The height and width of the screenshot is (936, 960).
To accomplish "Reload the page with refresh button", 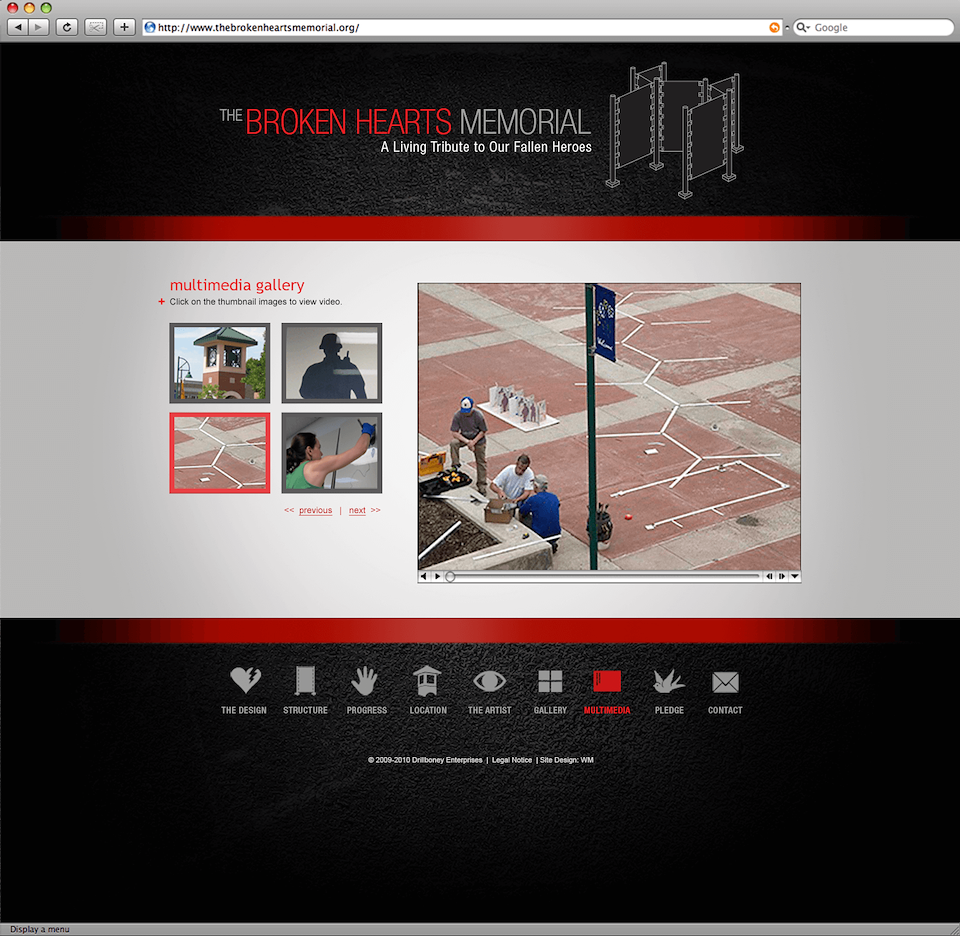I will point(67,27).
